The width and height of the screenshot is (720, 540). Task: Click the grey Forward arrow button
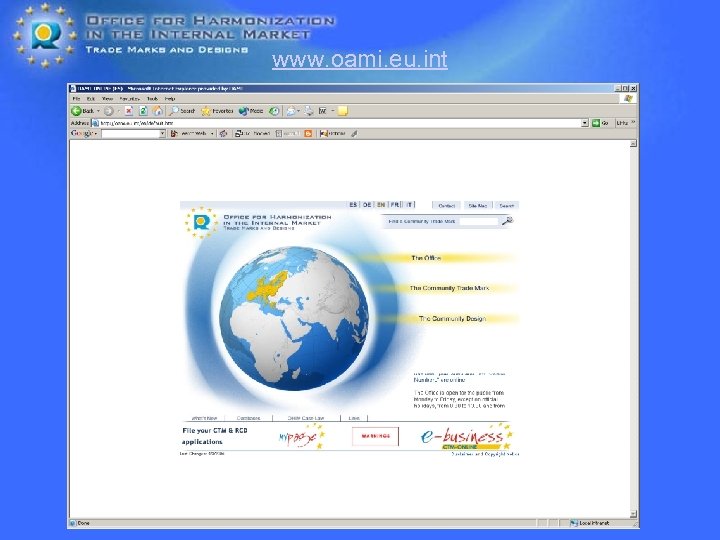tap(109, 111)
